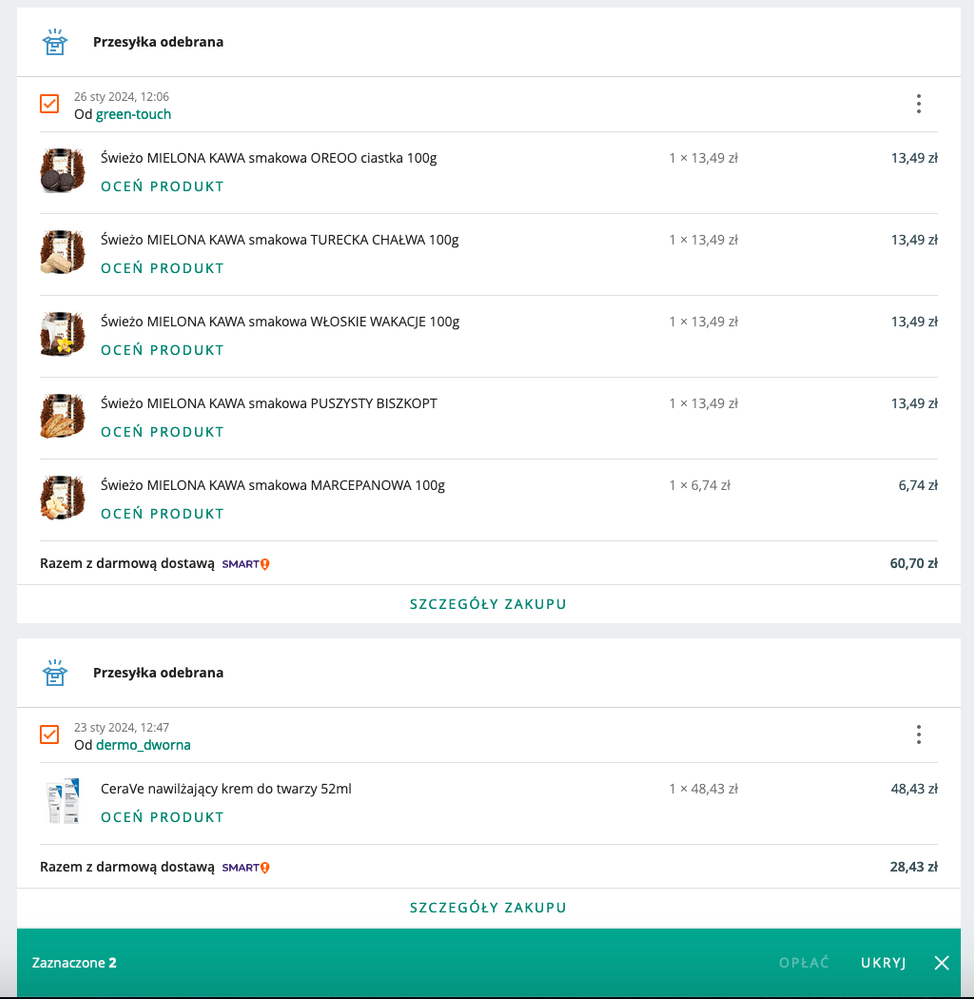Click the date 26 sty 2024, 12:06

point(122,97)
